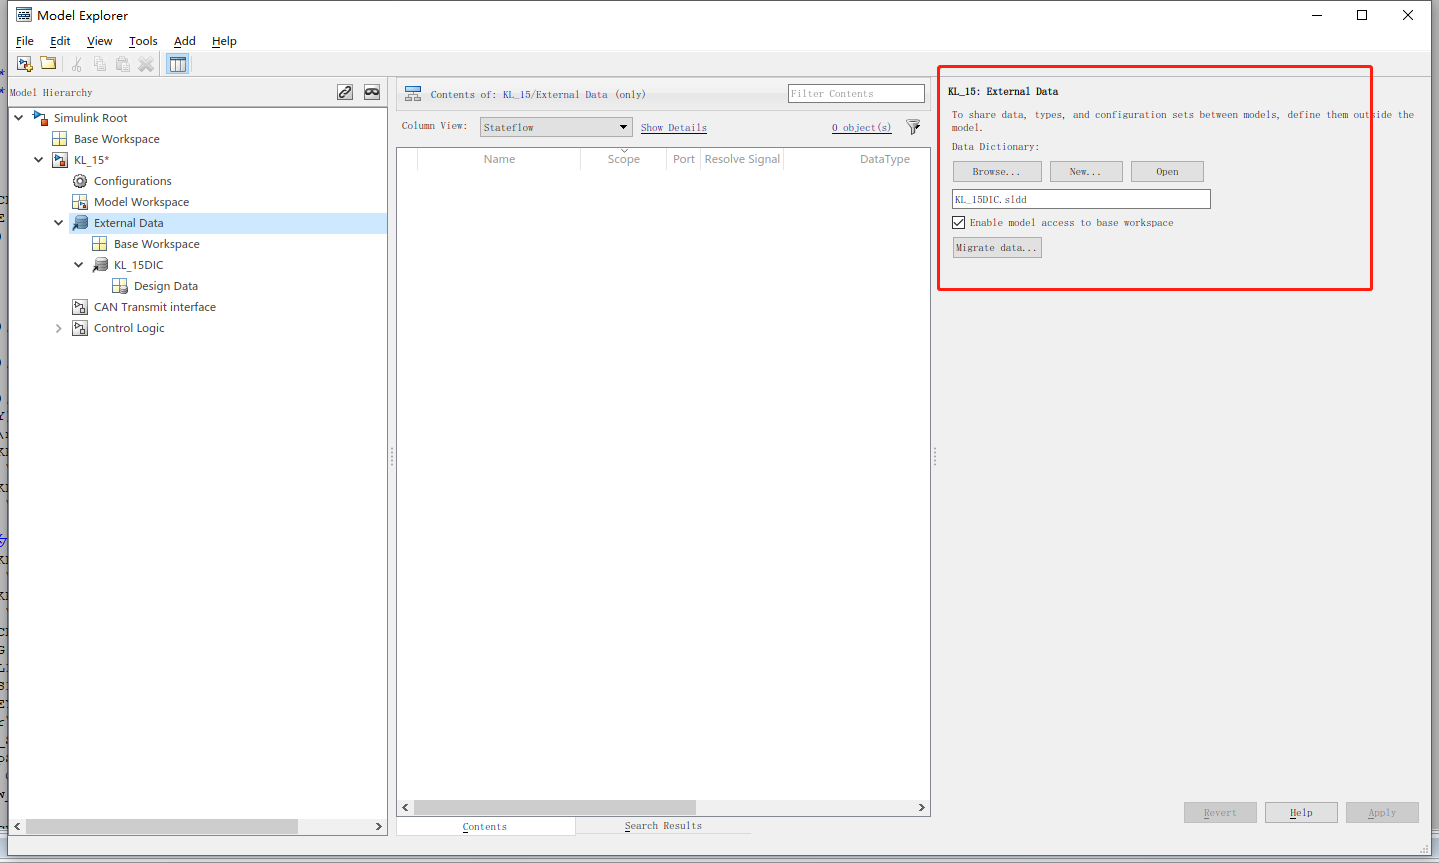Open the Add menu
The height and width of the screenshot is (863, 1439).
185,41
